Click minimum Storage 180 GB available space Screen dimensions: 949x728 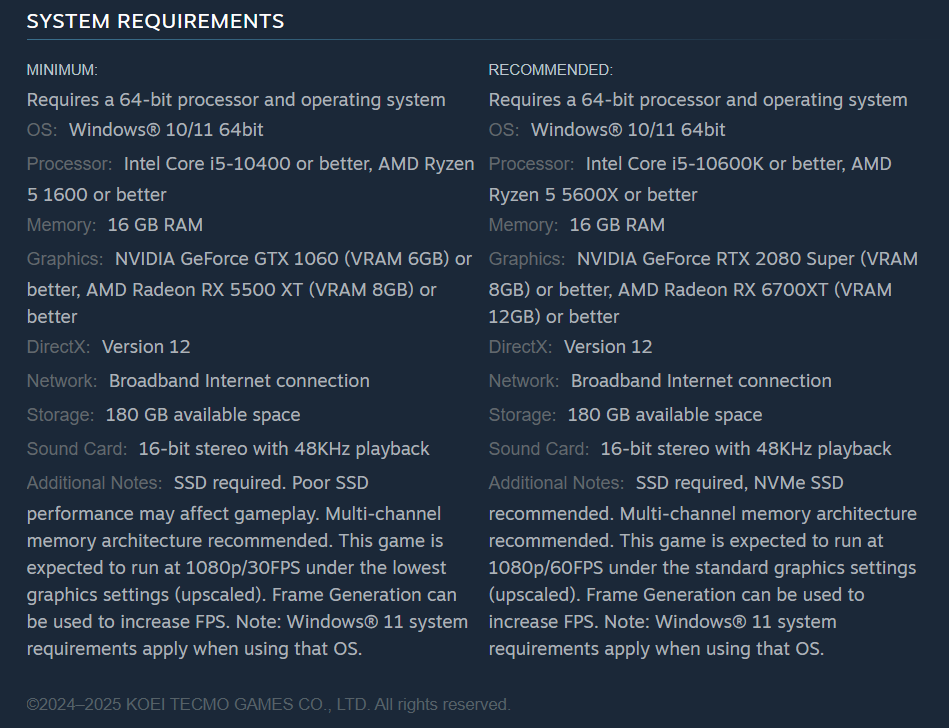[x=203, y=414]
